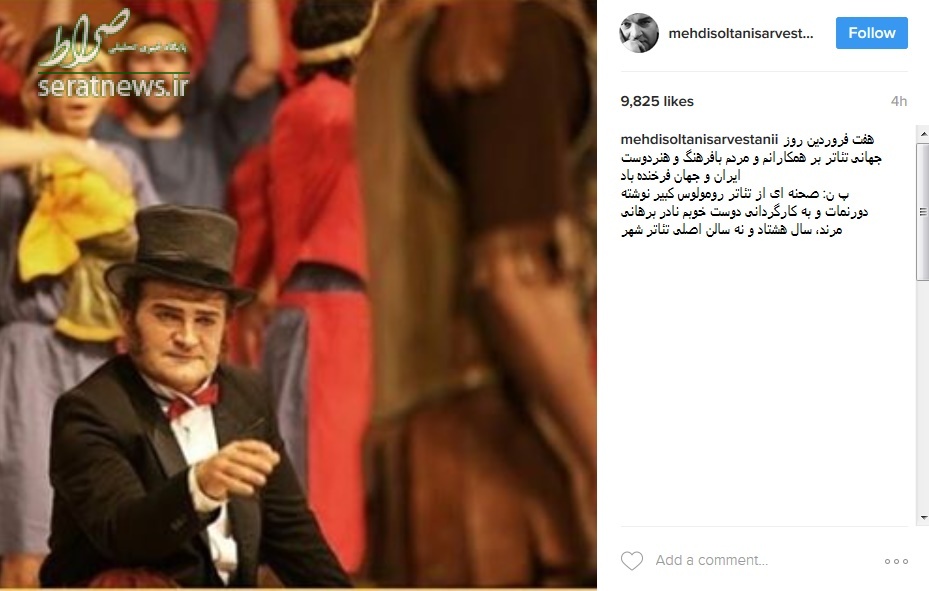Open mehdisoltanisarvest... username in header
The image size is (929, 591).
[741, 34]
